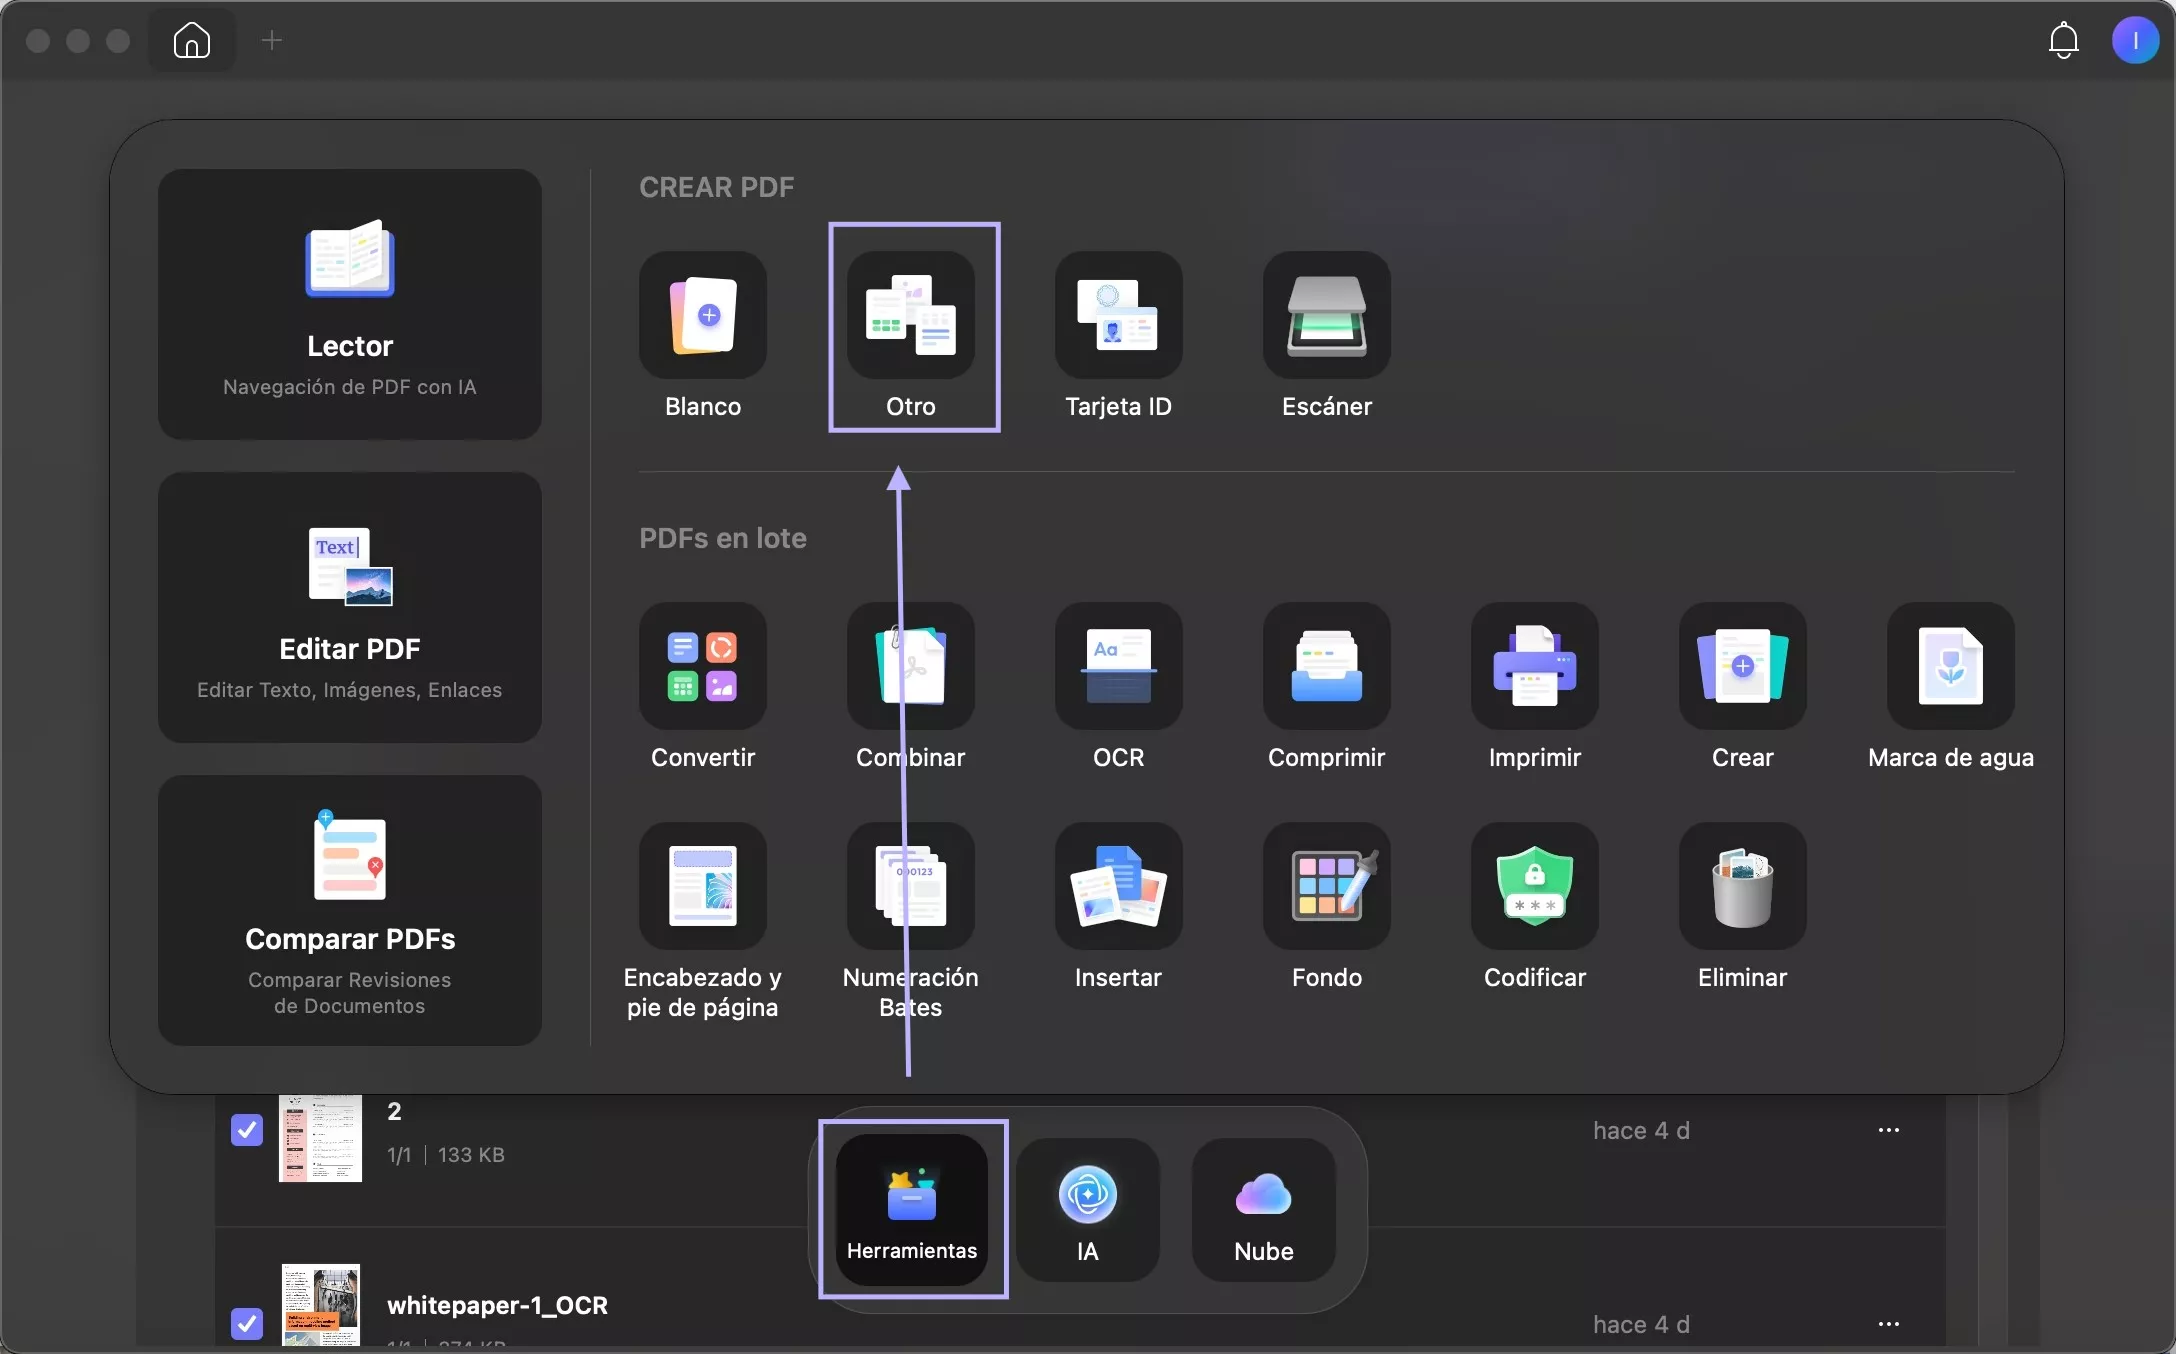Viewport: 2176px width, 1354px height.
Task: Open the whitepaper-1_OCR thumbnail
Action: click(320, 1305)
